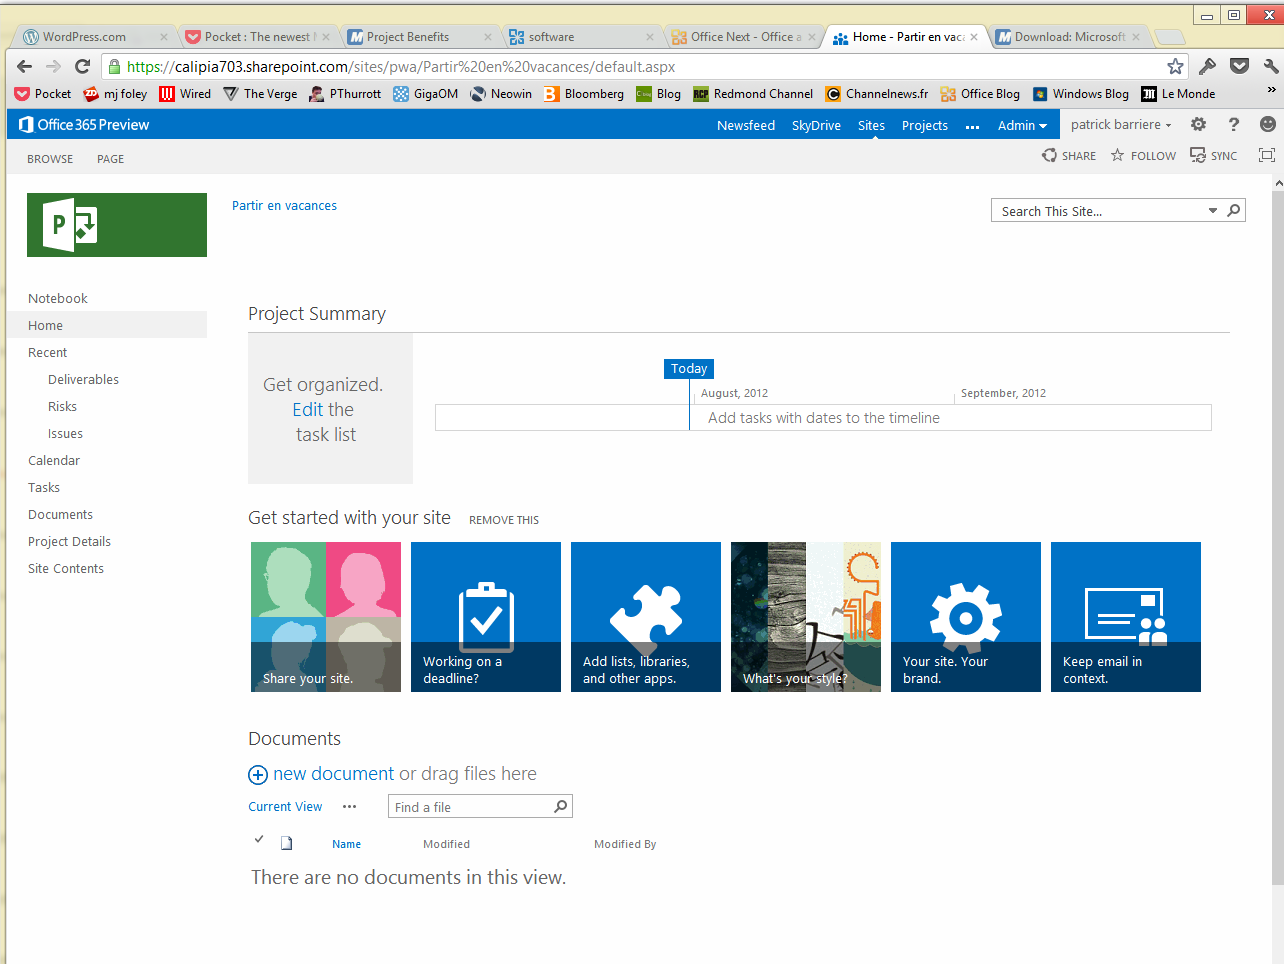Click the new document plus icon
The image size is (1284, 964).
[258, 775]
